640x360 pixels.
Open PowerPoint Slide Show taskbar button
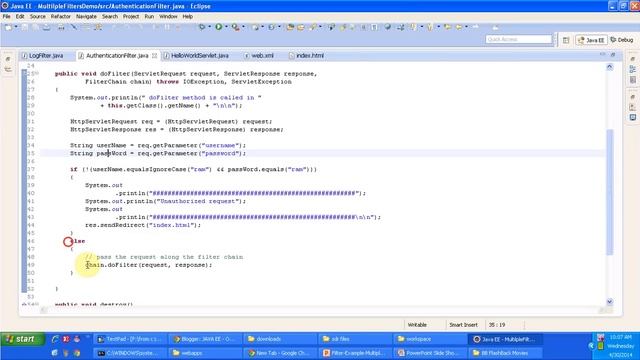tap(431, 353)
